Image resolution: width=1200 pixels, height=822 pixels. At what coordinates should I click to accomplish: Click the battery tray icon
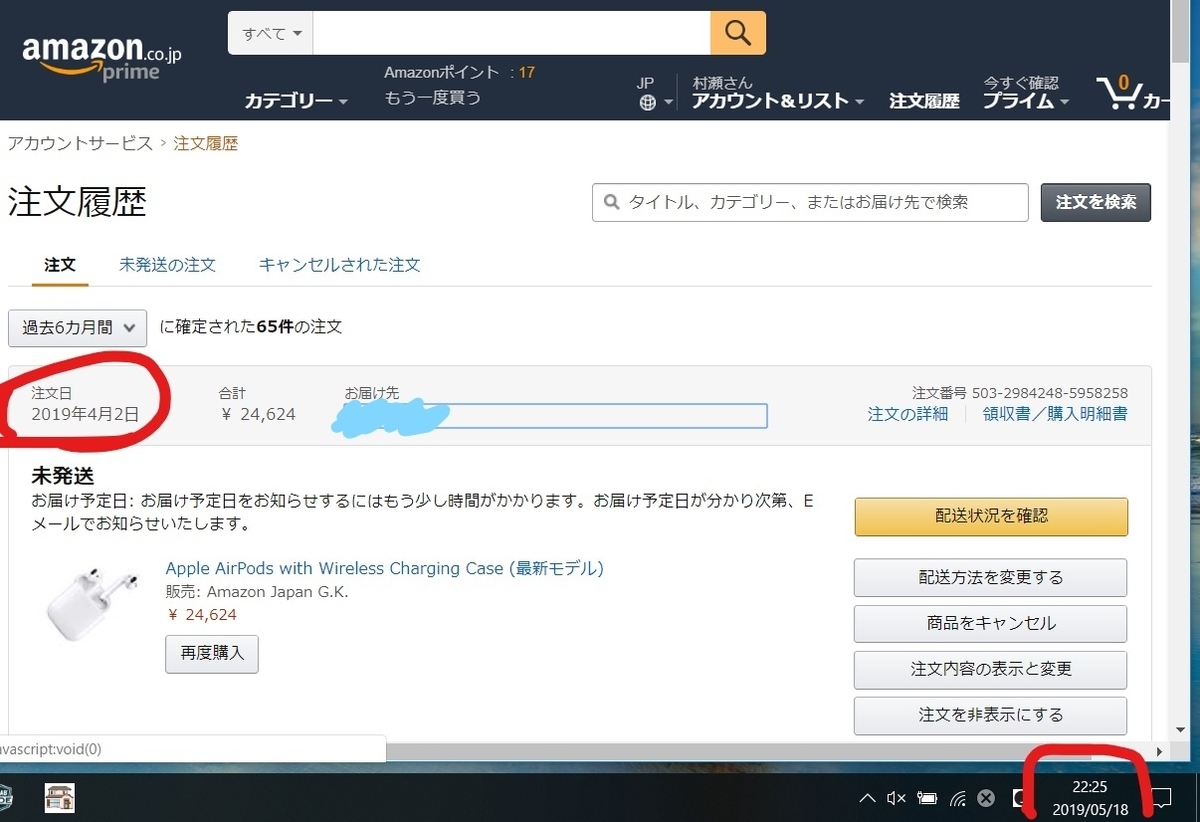click(928, 798)
